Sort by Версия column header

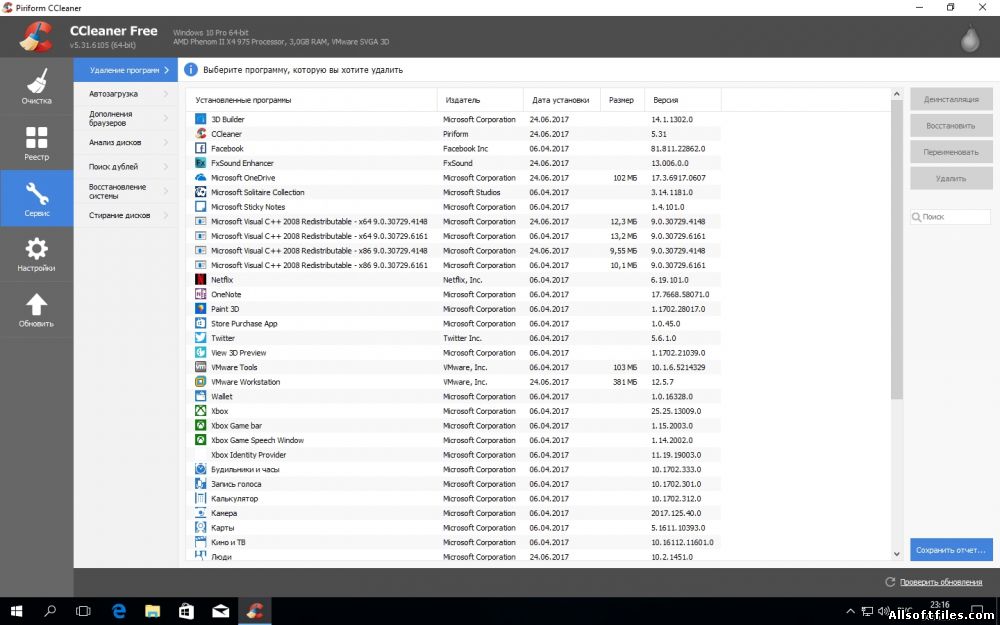pos(683,100)
